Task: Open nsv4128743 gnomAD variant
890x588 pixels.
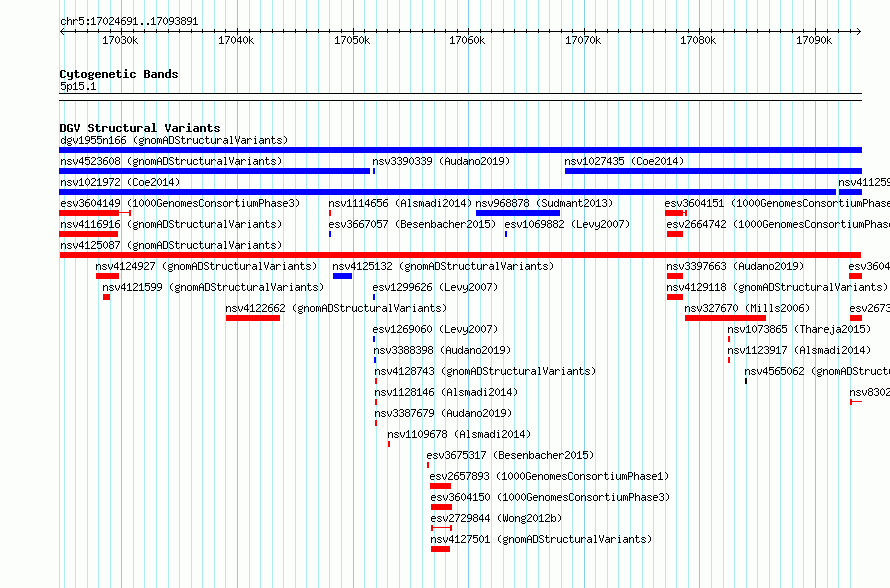Action: pos(485,371)
